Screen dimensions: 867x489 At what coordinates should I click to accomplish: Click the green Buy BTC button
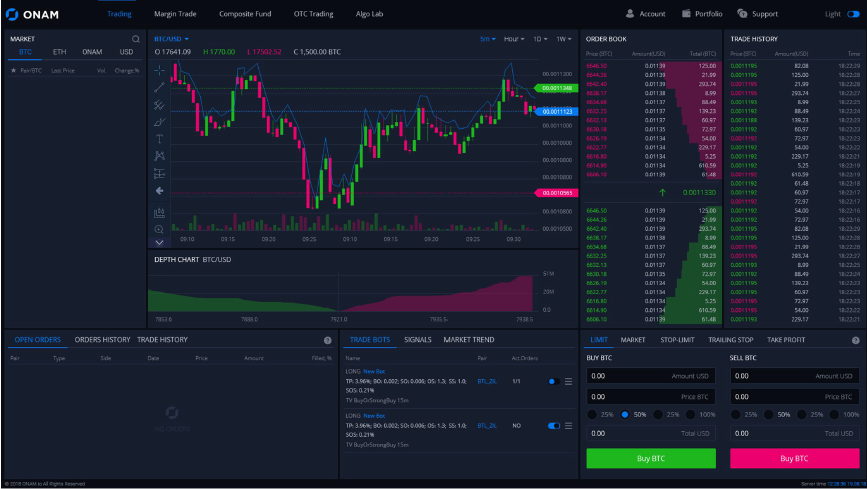tap(651, 458)
